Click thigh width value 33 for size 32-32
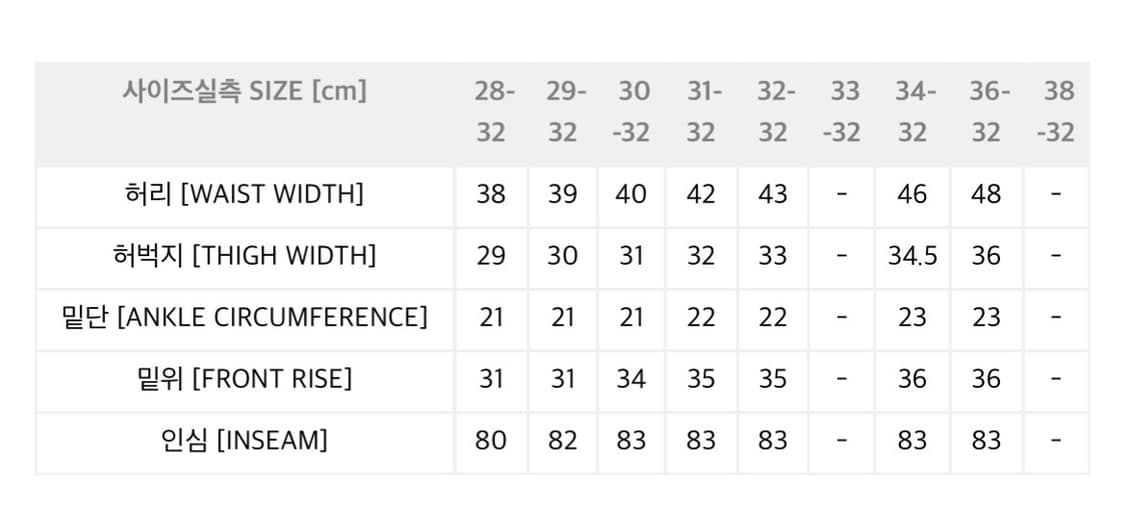This screenshot has width=1125, height=513. click(772, 256)
